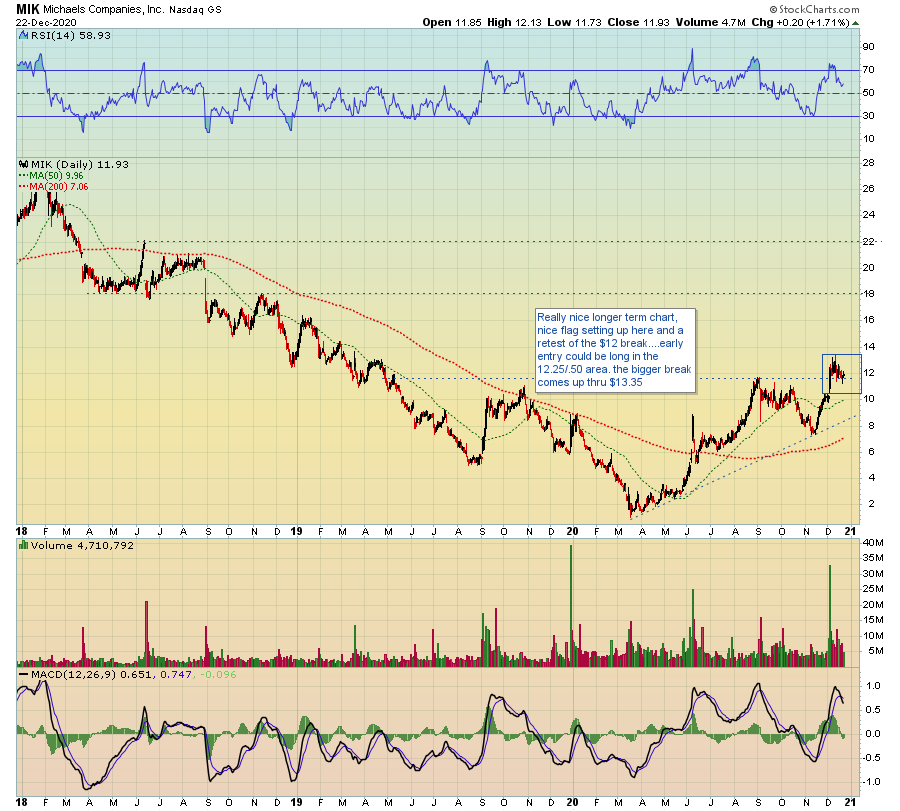Viewport: 900px width, 811px height.
Task: Click the -1.0 label on the MACD axis
Action: 871,782
